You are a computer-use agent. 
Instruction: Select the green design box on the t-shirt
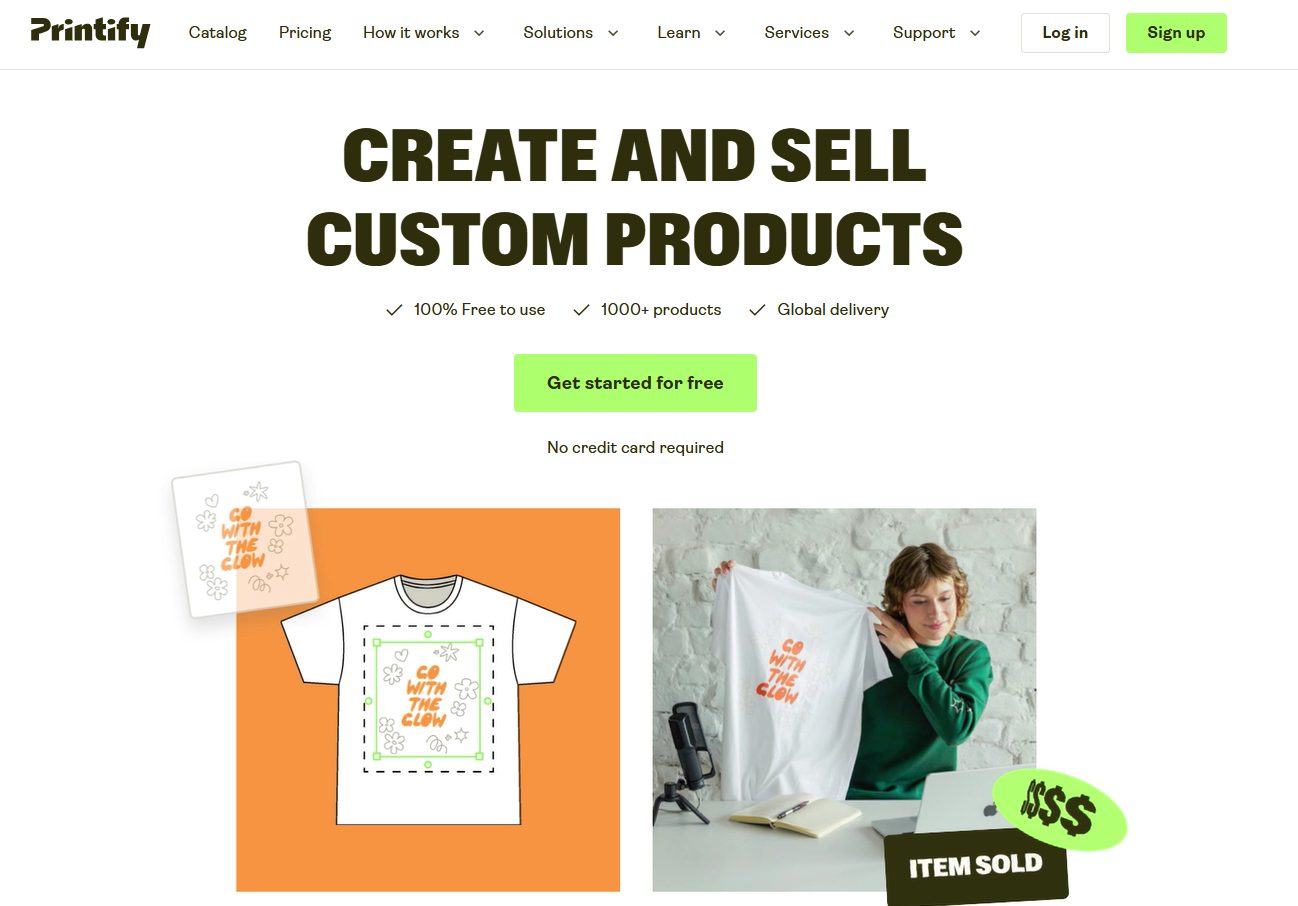click(428, 697)
